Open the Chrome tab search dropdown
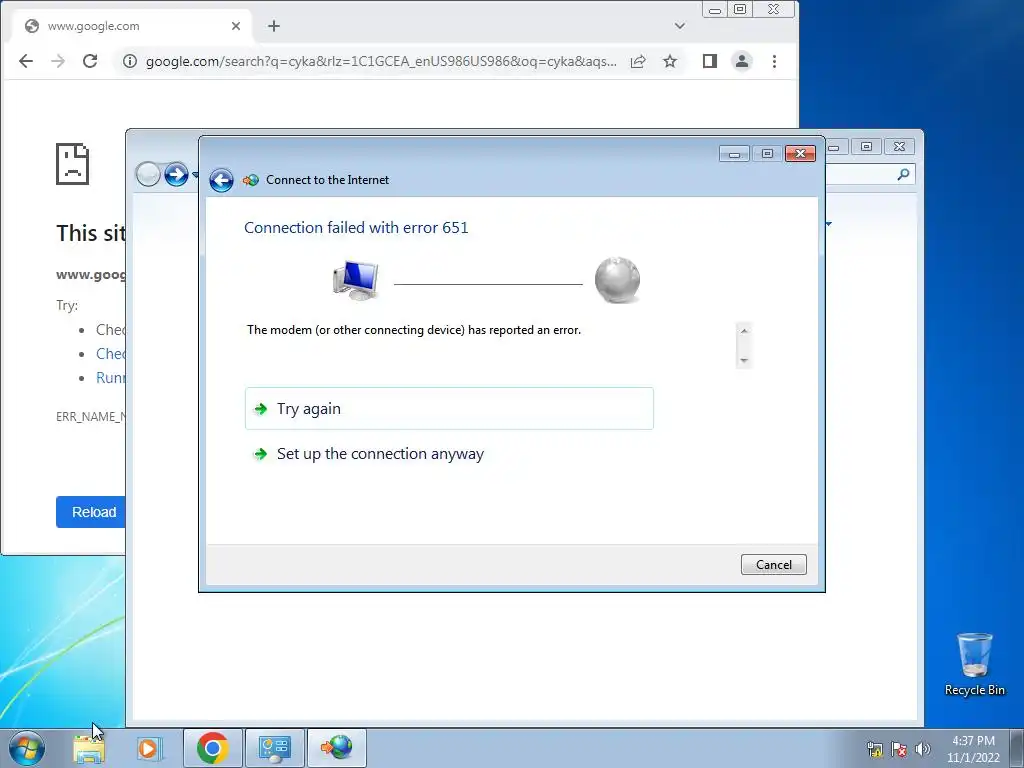Screen dimensions: 1024x768 [x=680, y=26]
